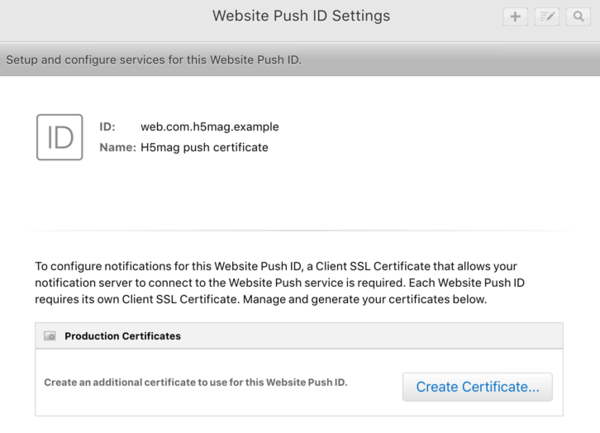
Task: Click the Website Push ID Settings title
Action: click(301, 16)
